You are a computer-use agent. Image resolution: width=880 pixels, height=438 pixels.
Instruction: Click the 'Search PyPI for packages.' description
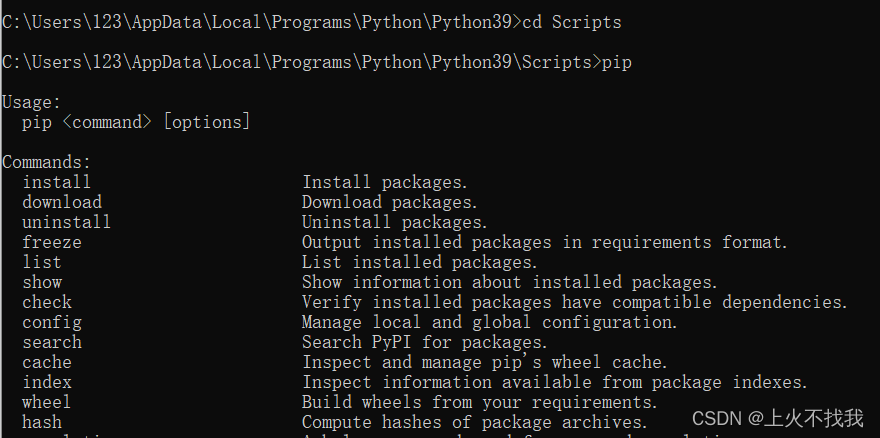click(425, 343)
